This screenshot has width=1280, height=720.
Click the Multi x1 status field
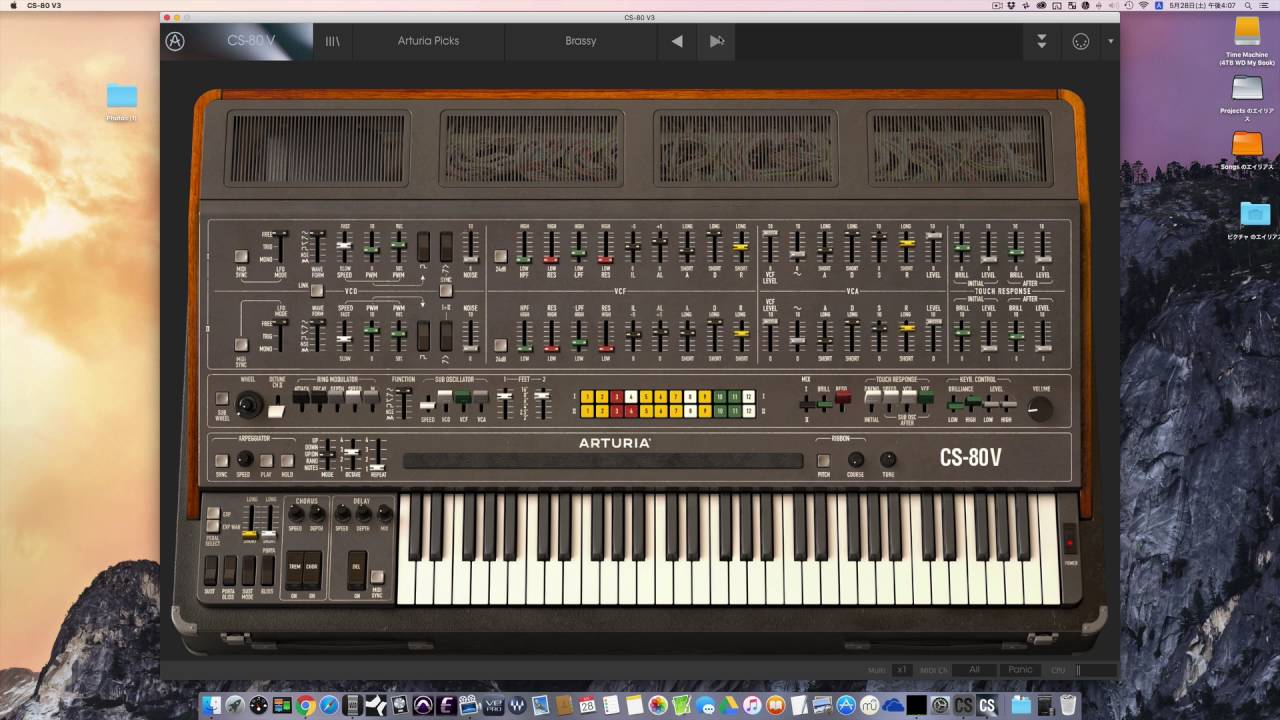901,670
